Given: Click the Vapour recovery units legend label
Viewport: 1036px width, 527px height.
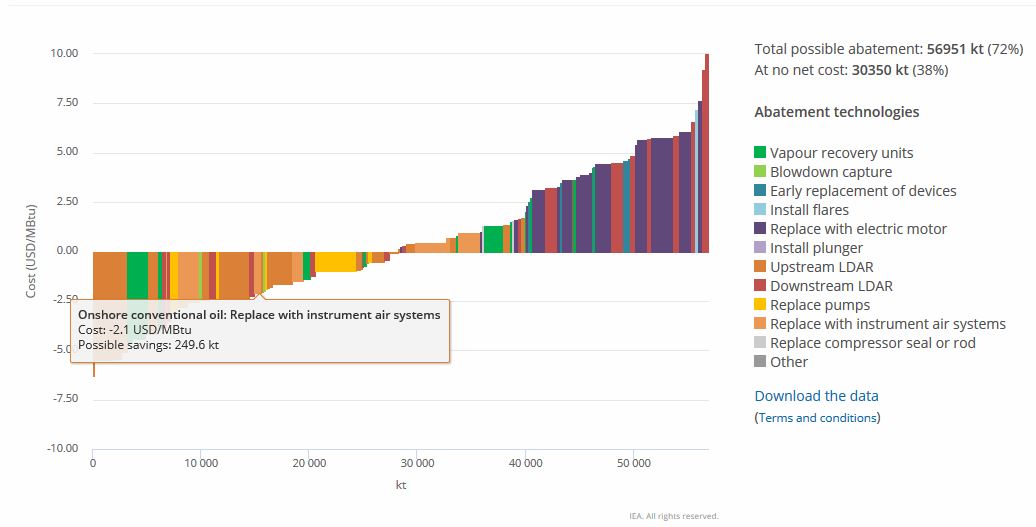Looking at the screenshot, I should (841, 153).
